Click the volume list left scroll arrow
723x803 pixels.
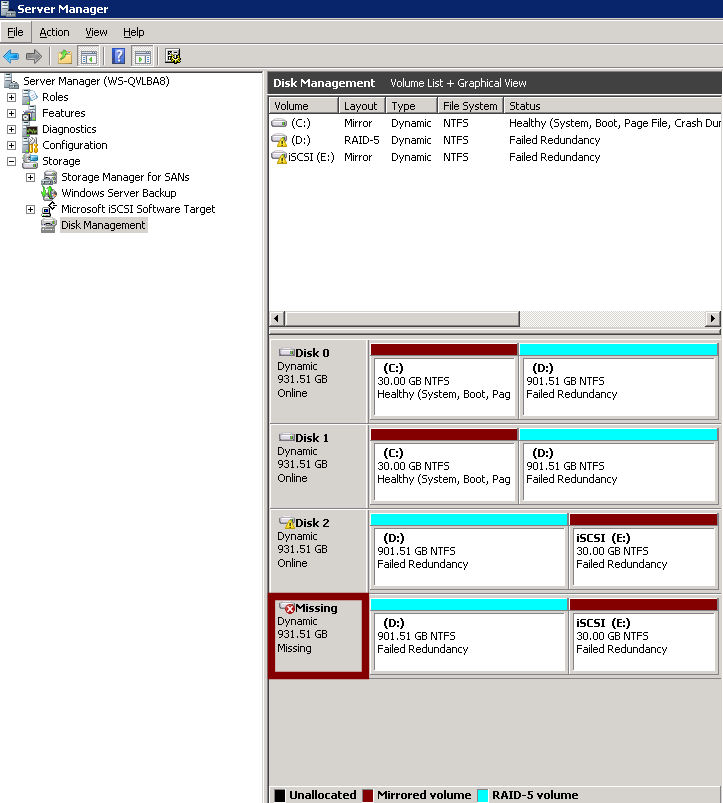[x=277, y=319]
